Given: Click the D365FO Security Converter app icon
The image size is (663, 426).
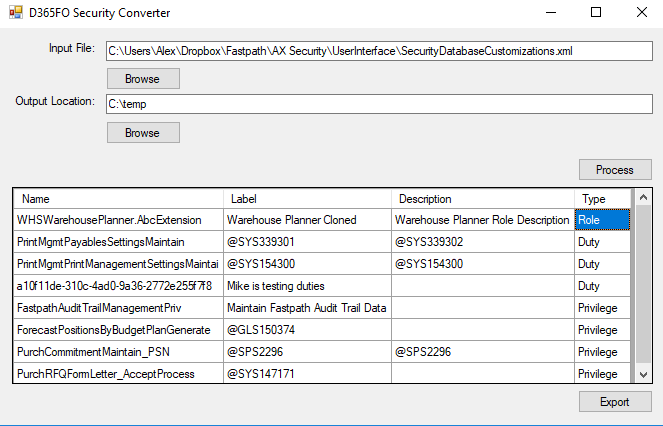Looking at the screenshot, I should point(16,12).
